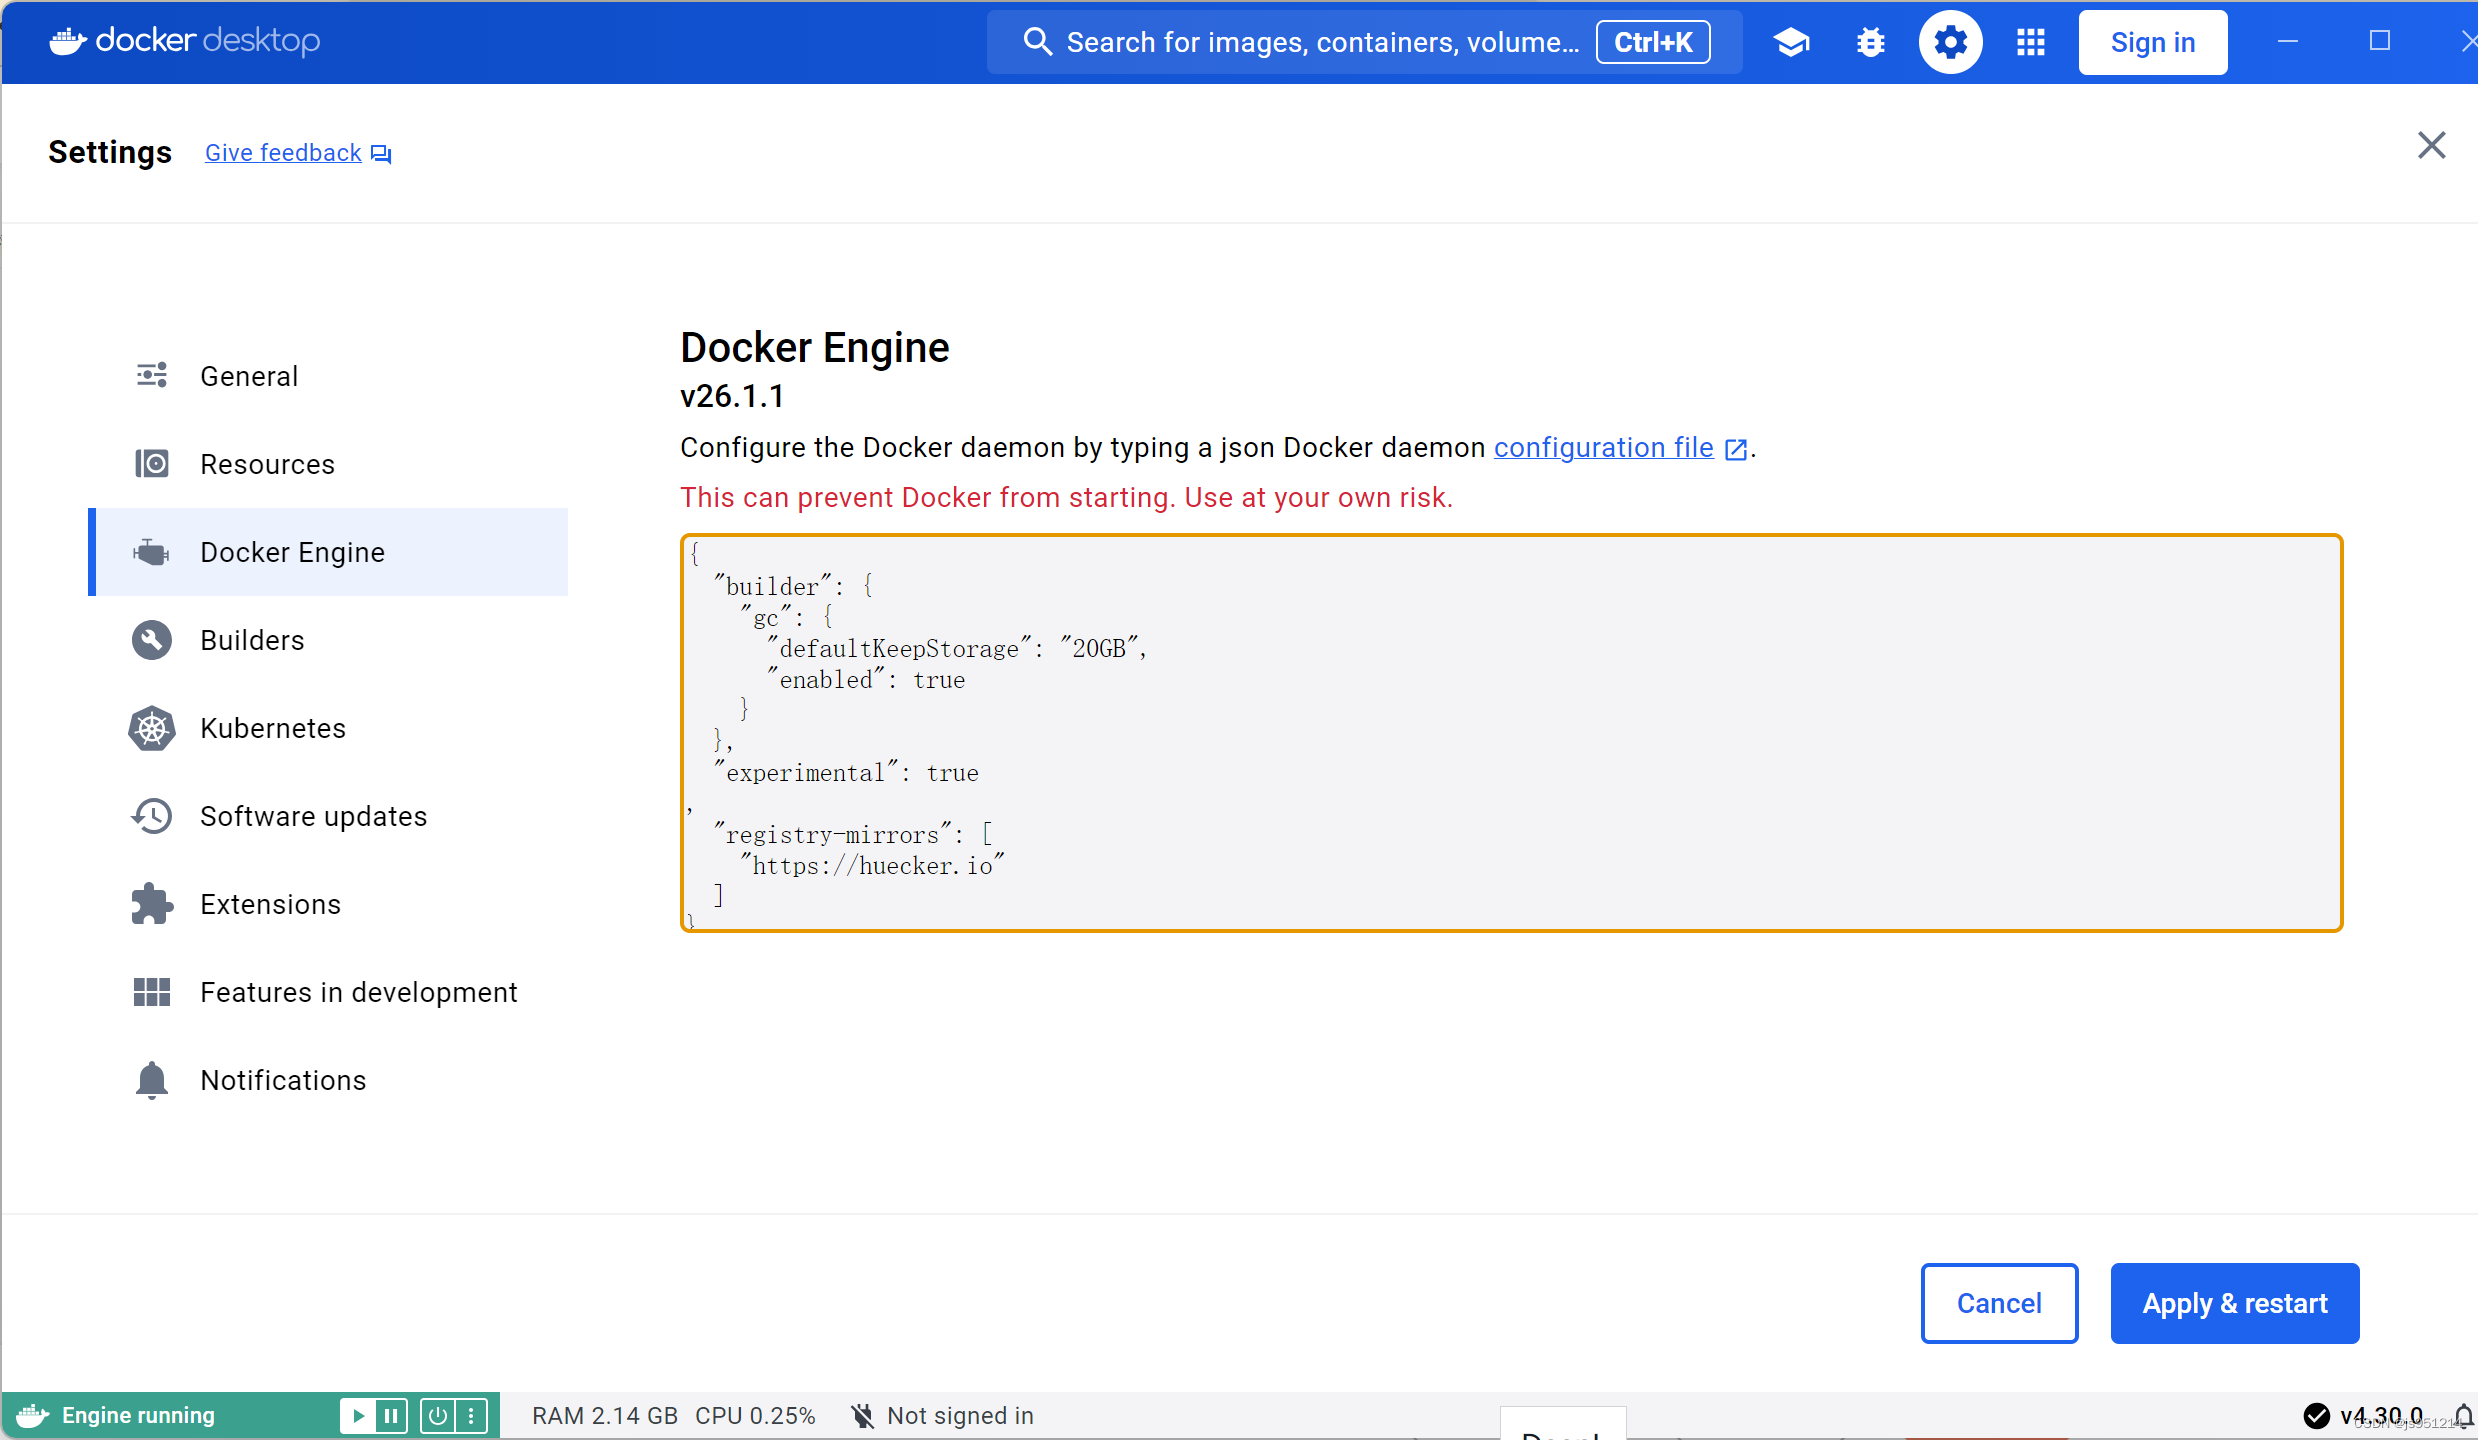Open the Learning center graduation cap icon
This screenshot has height=1440, width=2478.
coord(1791,42)
